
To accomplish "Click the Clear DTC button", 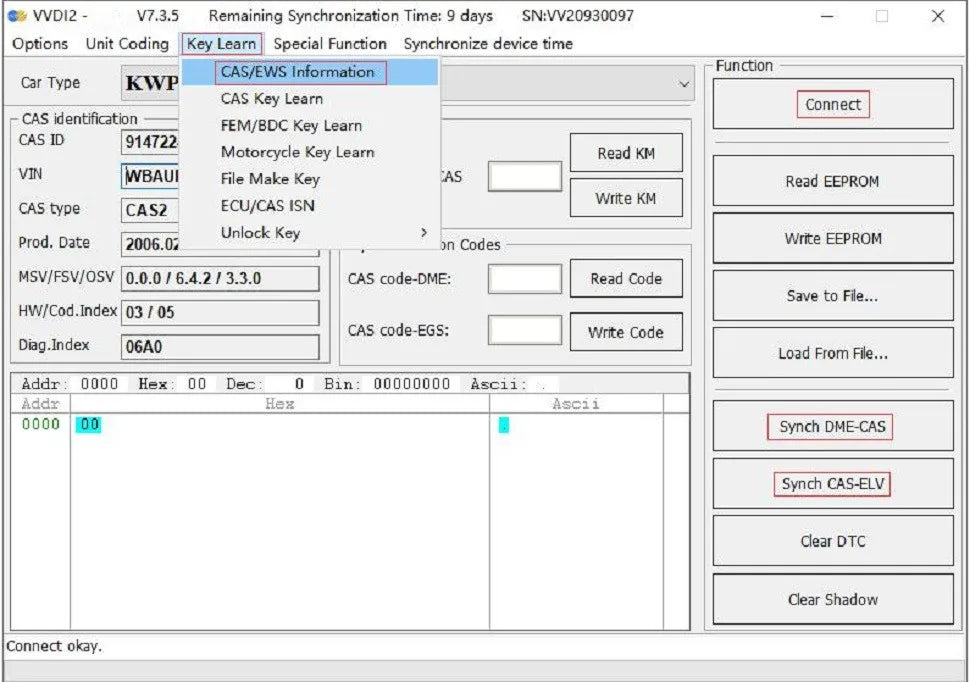I will click(x=832, y=541).
